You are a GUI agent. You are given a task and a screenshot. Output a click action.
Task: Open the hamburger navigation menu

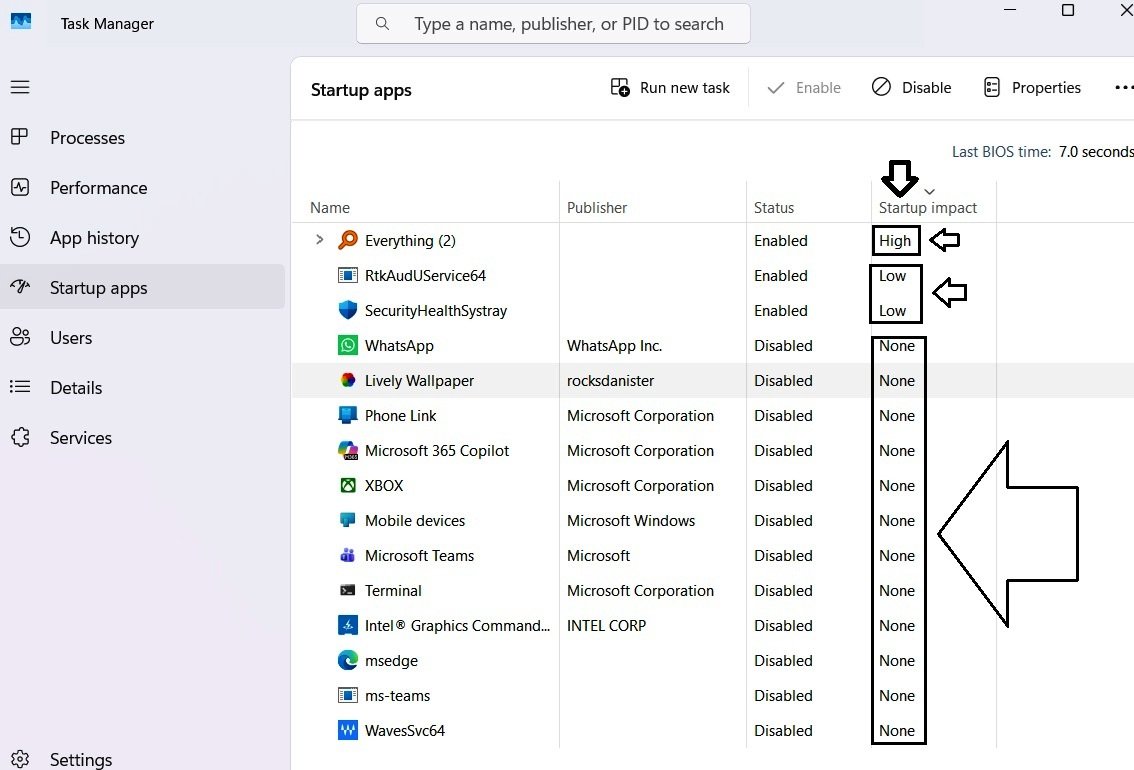20,87
